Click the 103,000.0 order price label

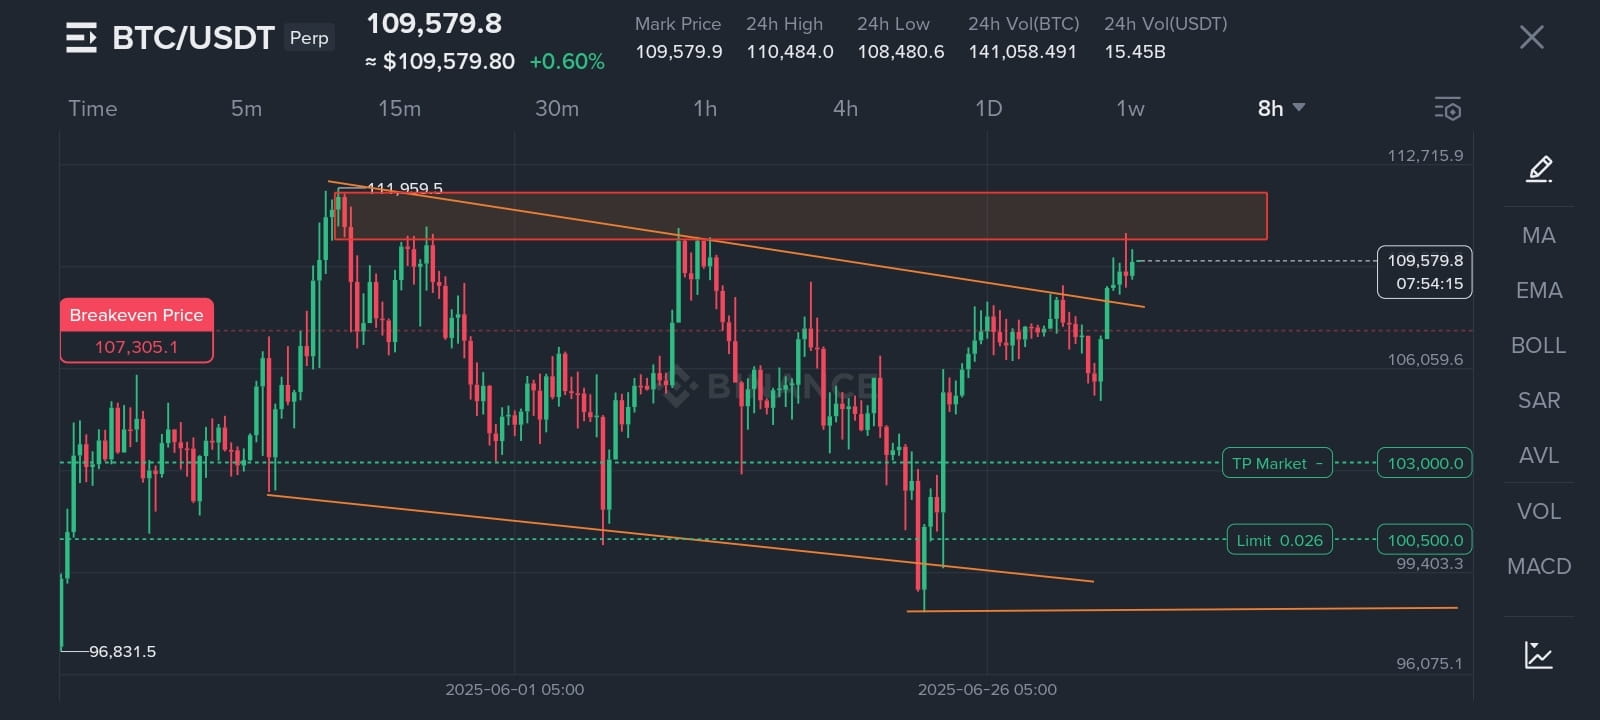(x=1425, y=463)
